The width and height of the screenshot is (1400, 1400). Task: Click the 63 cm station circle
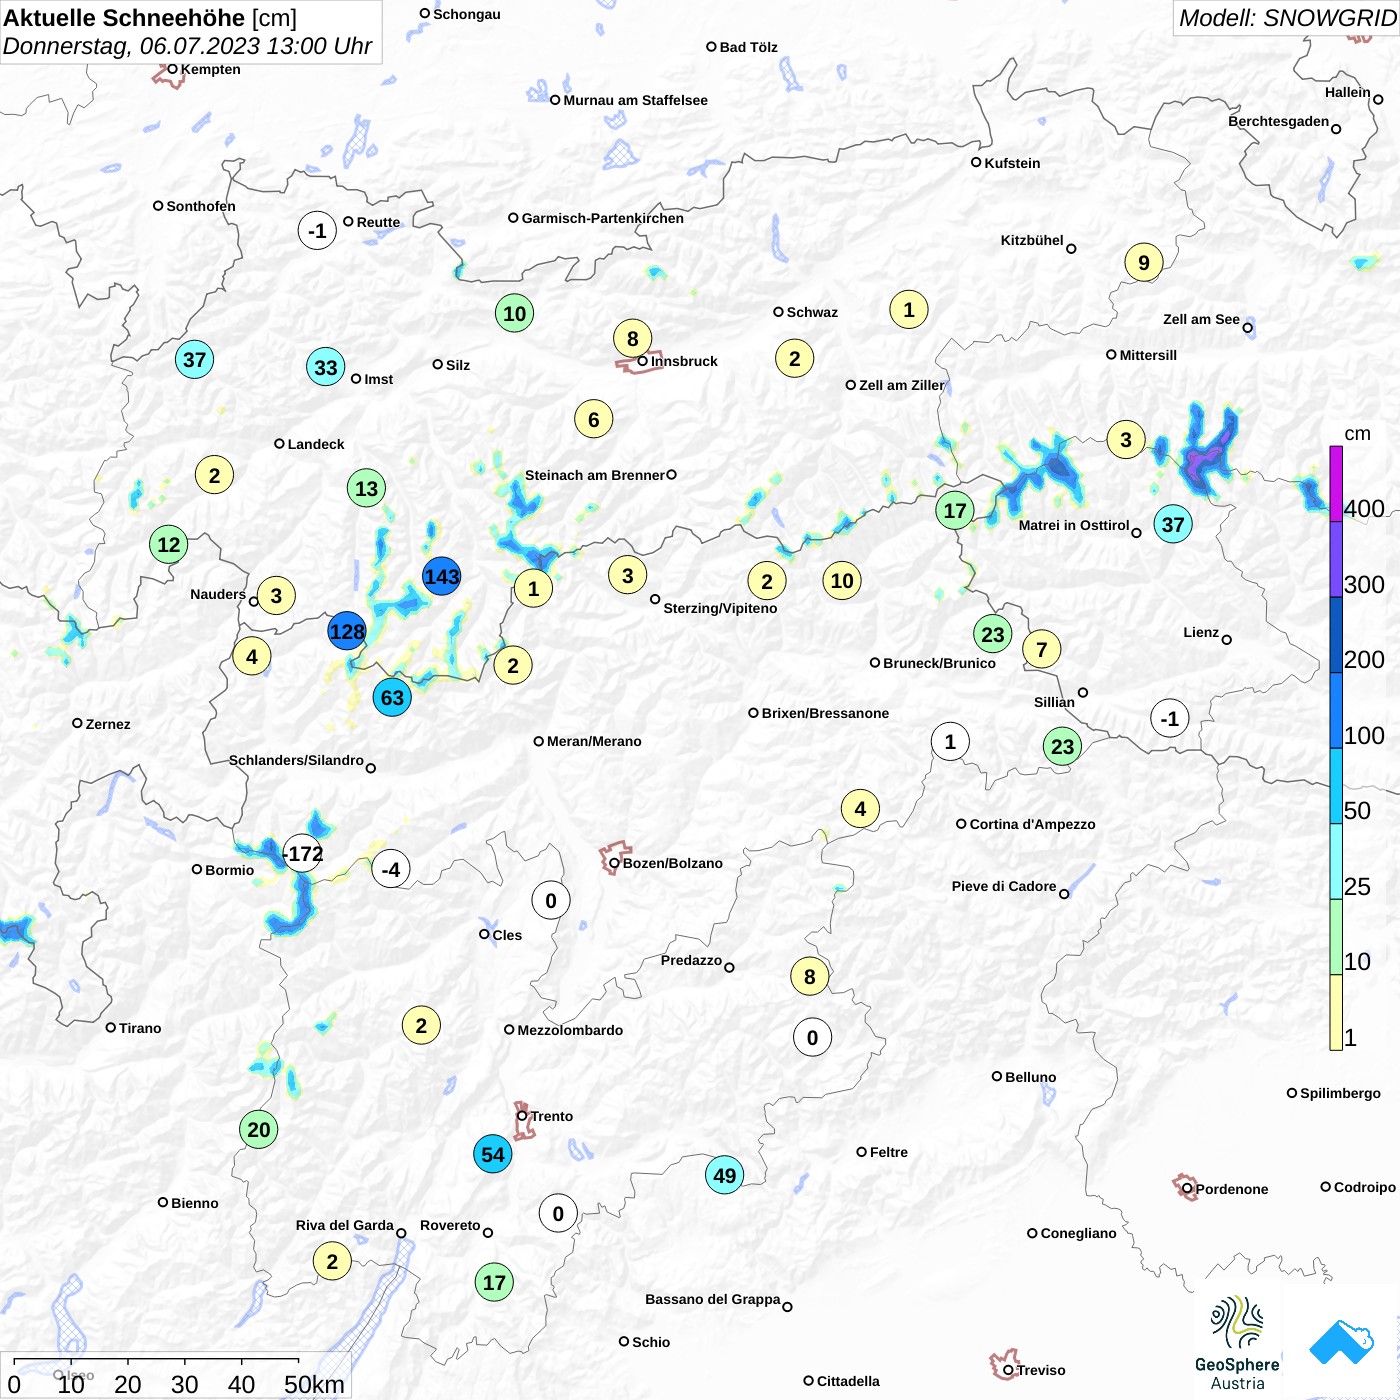coord(392,697)
